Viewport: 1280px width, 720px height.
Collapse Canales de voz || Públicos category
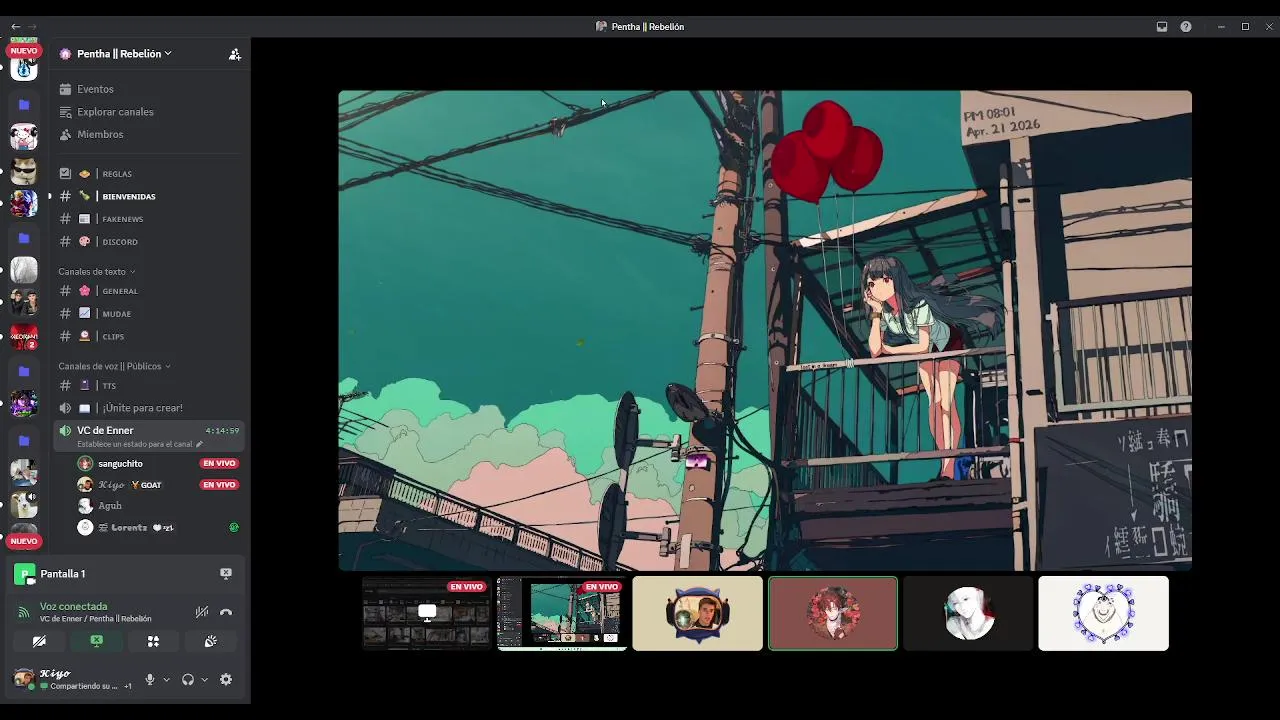(x=114, y=366)
